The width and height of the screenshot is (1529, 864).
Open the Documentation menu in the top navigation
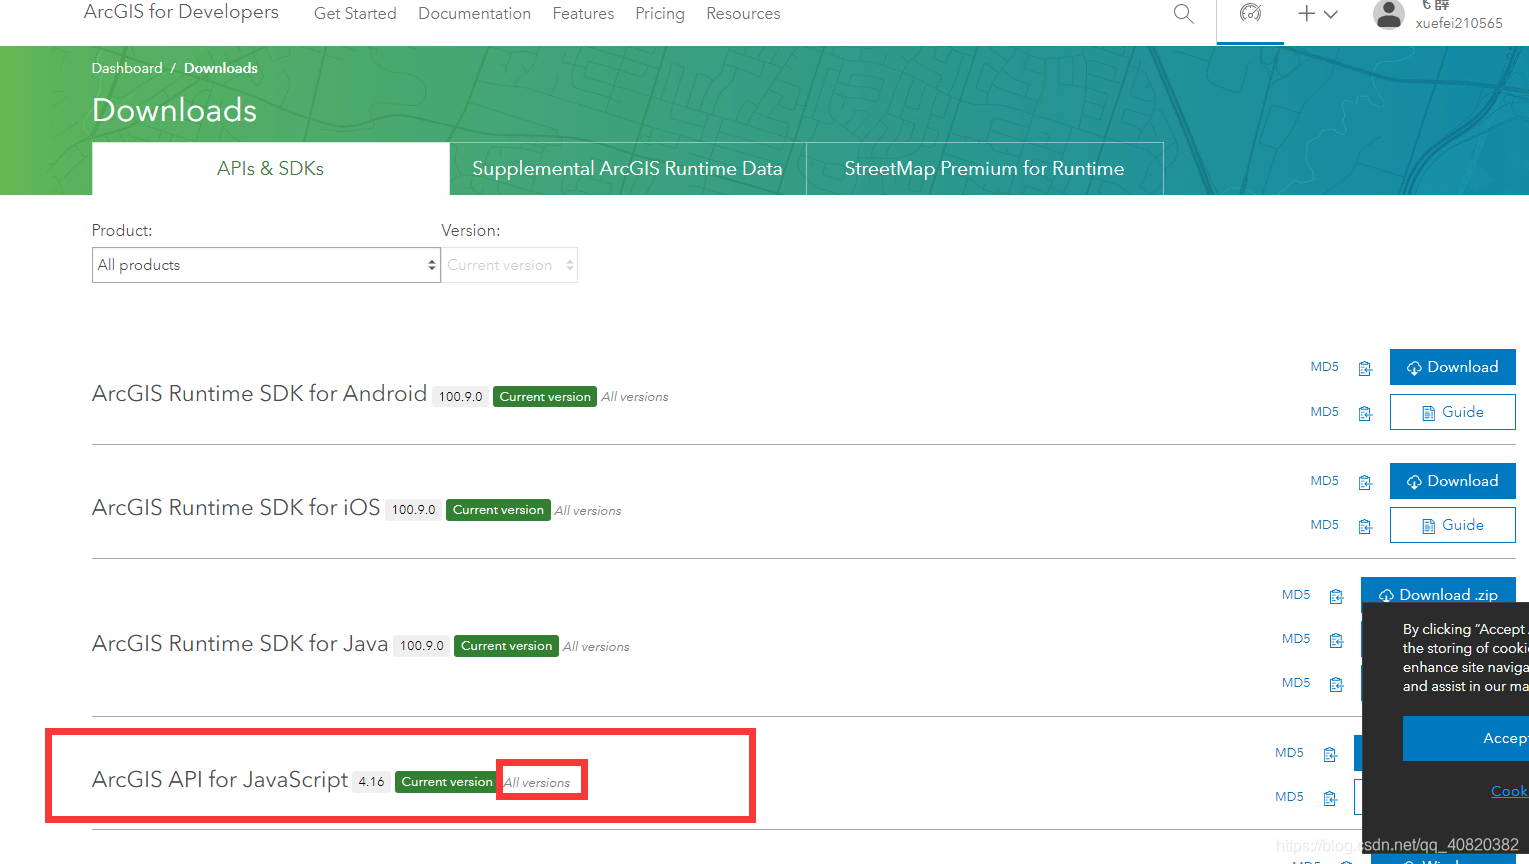point(474,13)
